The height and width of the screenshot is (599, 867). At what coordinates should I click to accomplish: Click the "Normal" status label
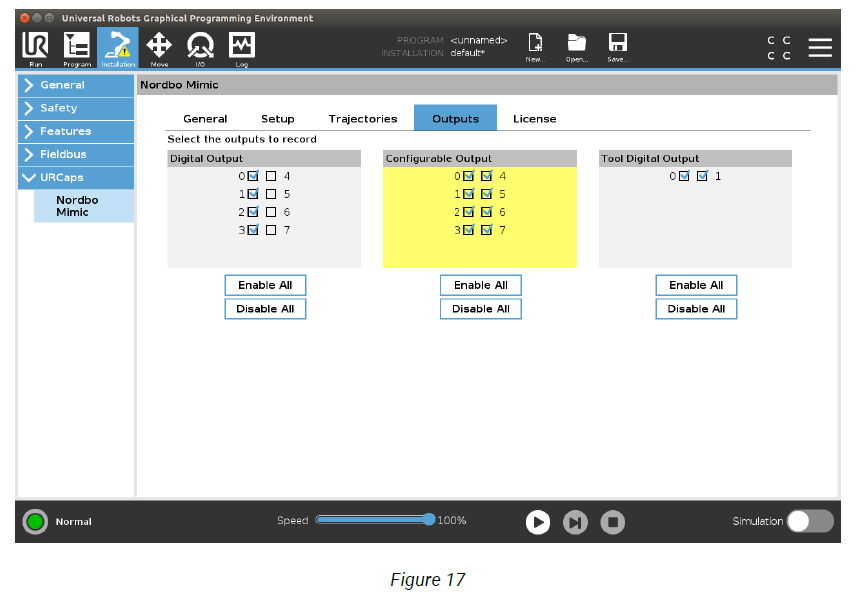(74, 522)
